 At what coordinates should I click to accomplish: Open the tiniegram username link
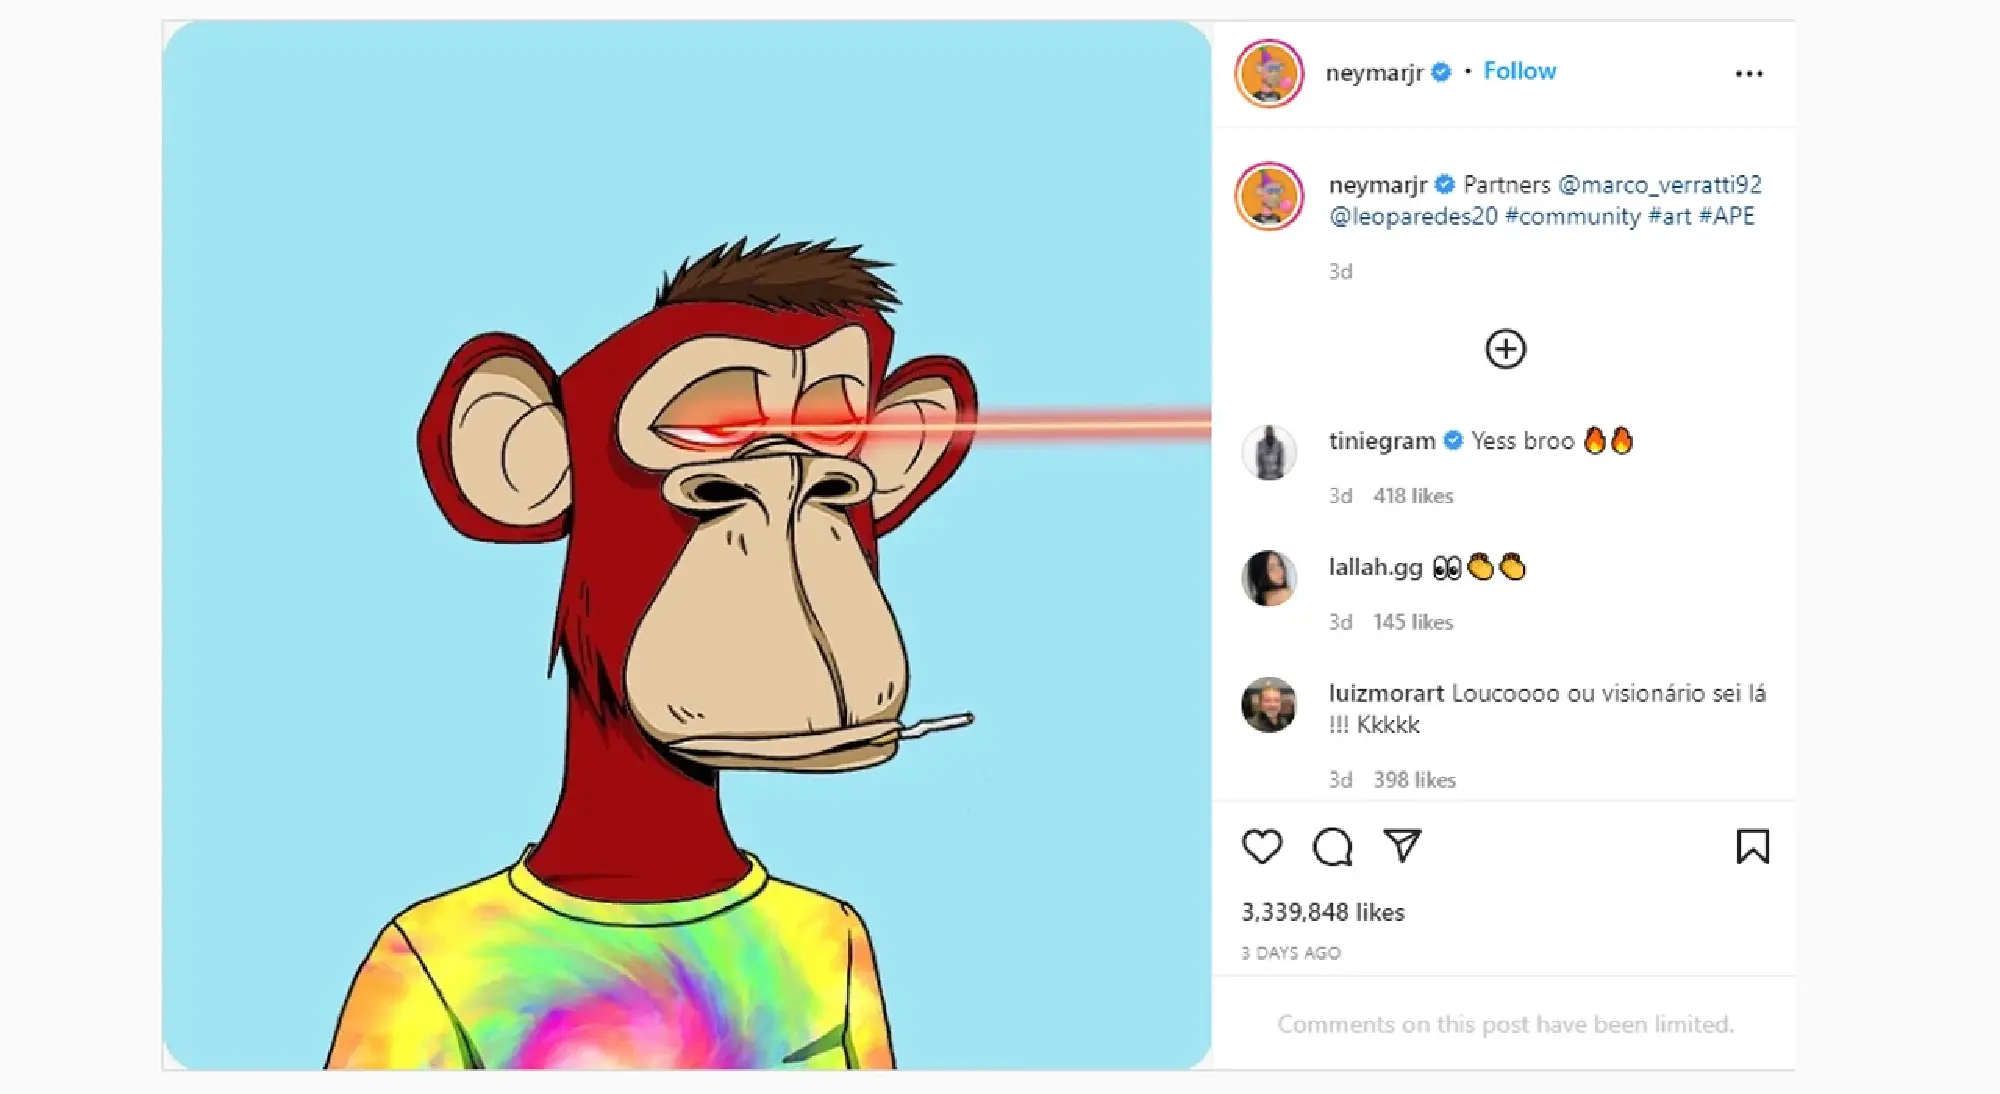point(1381,441)
